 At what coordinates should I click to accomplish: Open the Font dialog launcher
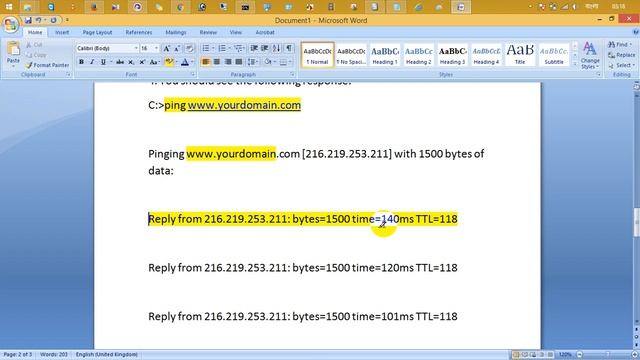[x=193, y=75]
